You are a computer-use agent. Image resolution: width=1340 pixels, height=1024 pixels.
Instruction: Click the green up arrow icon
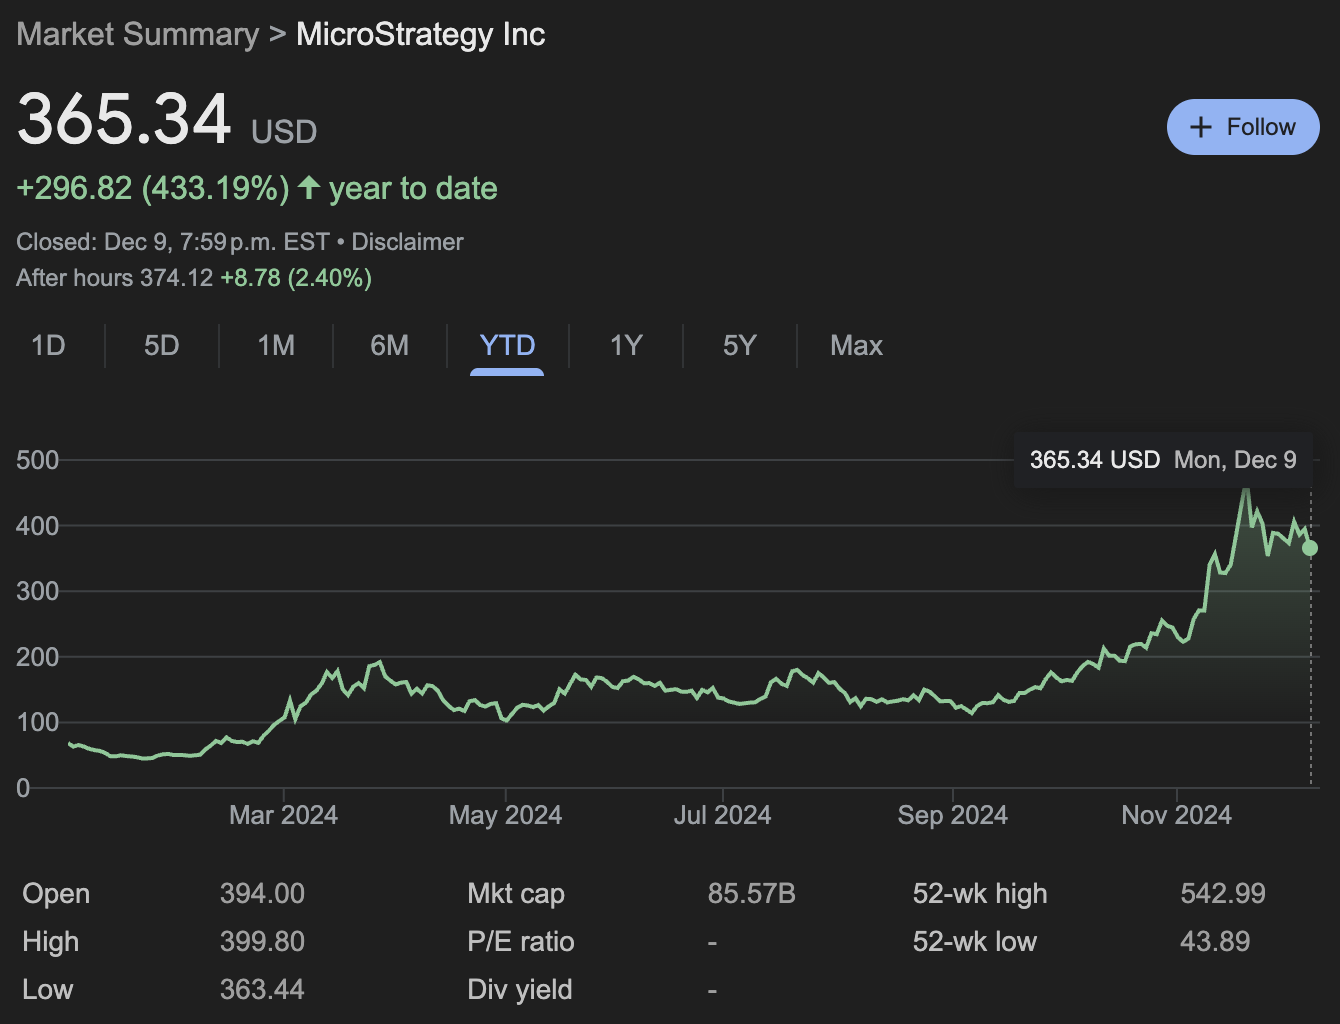coord(309,187)
